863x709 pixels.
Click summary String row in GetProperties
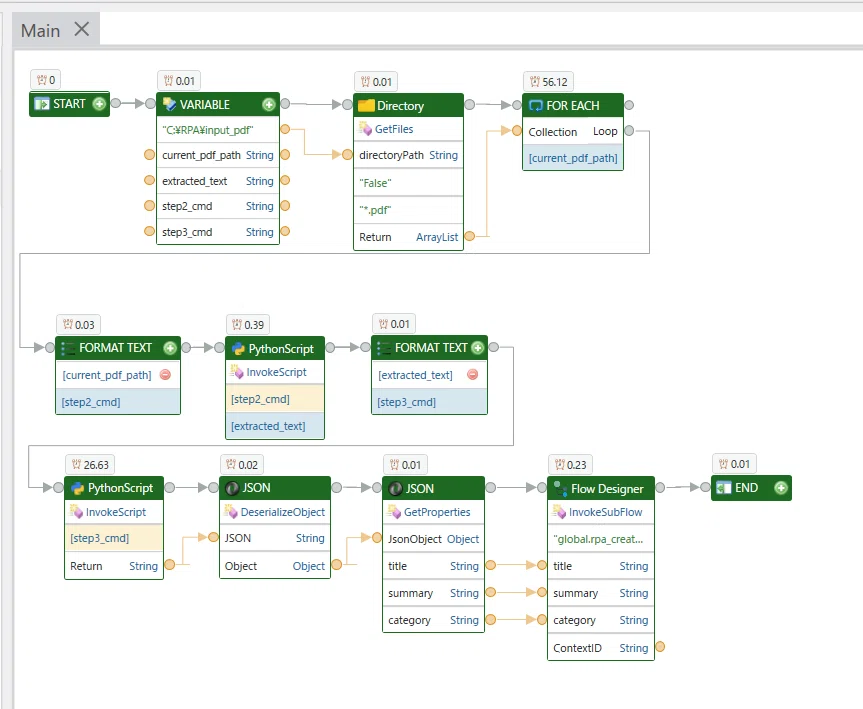[433, 593]
